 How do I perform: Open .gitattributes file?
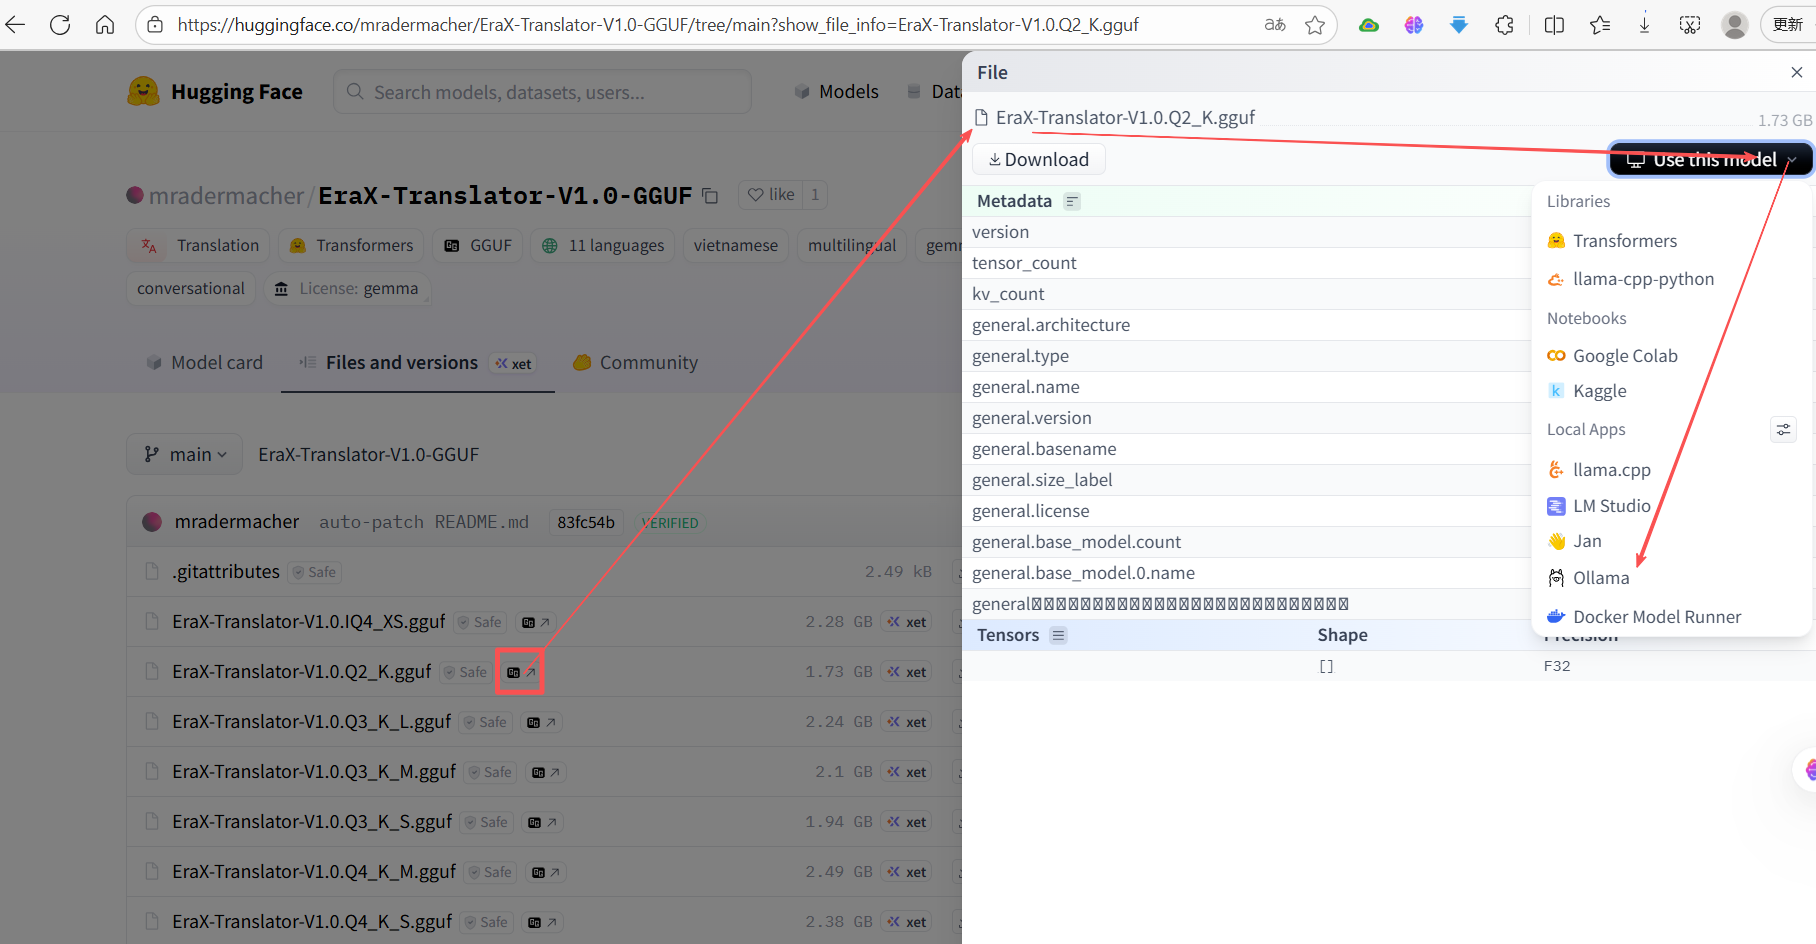coord(226,572)
